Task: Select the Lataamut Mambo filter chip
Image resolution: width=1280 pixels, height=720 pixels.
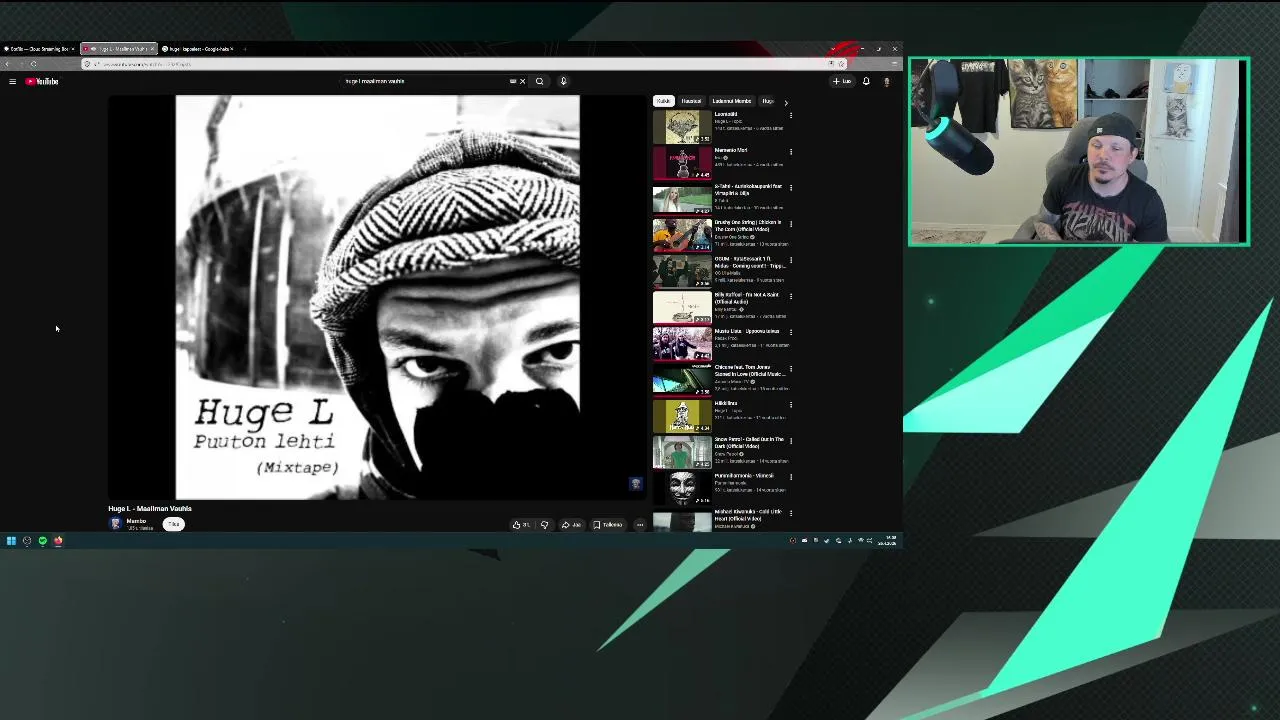Action: coord(731,101)
